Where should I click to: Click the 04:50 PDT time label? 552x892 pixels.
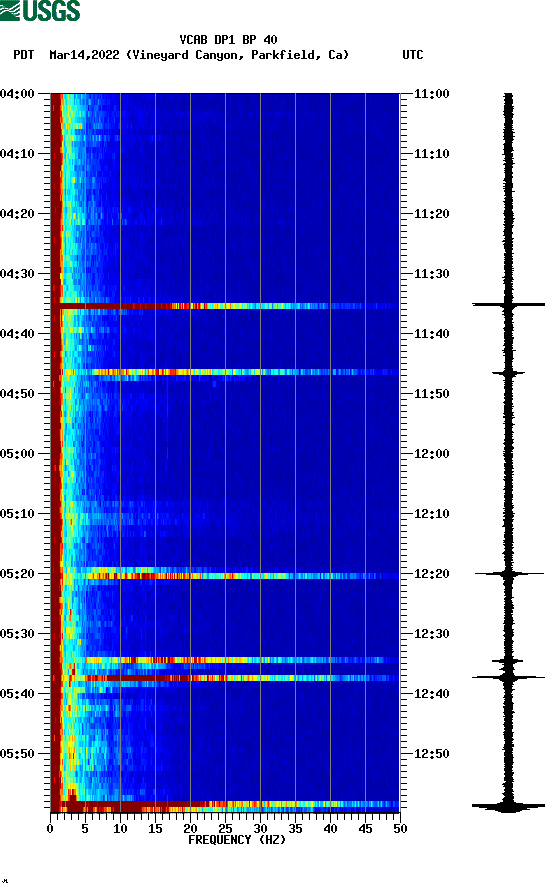pyautogui.click(x=17, y=394)
